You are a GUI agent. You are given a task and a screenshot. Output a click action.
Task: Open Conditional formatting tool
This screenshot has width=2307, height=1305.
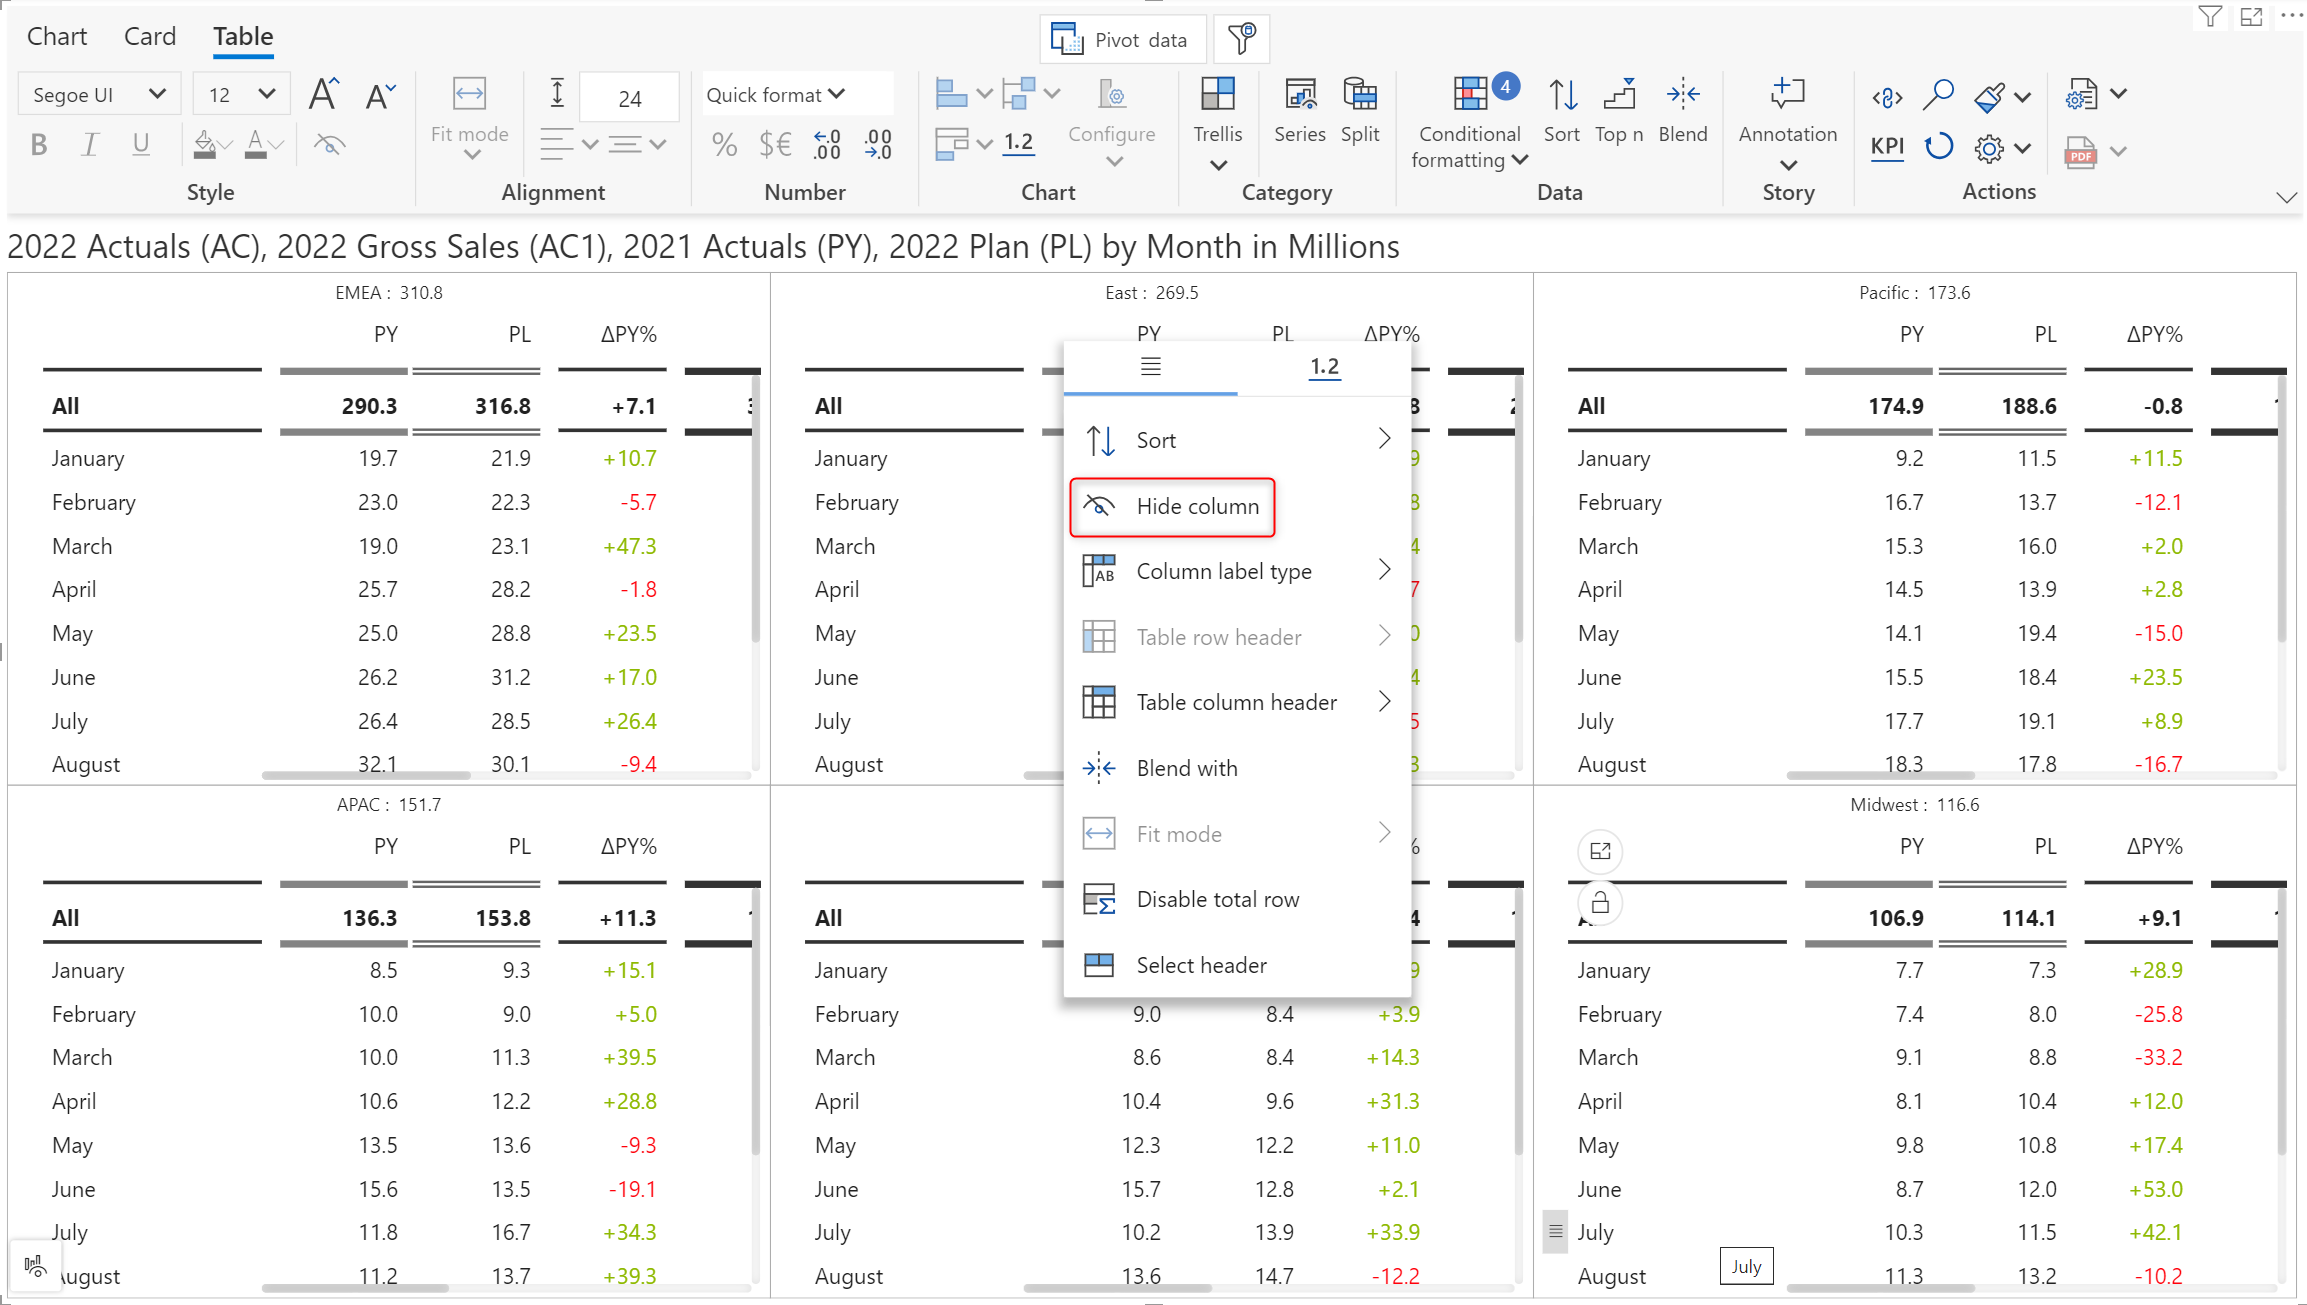pos(1470,96)
